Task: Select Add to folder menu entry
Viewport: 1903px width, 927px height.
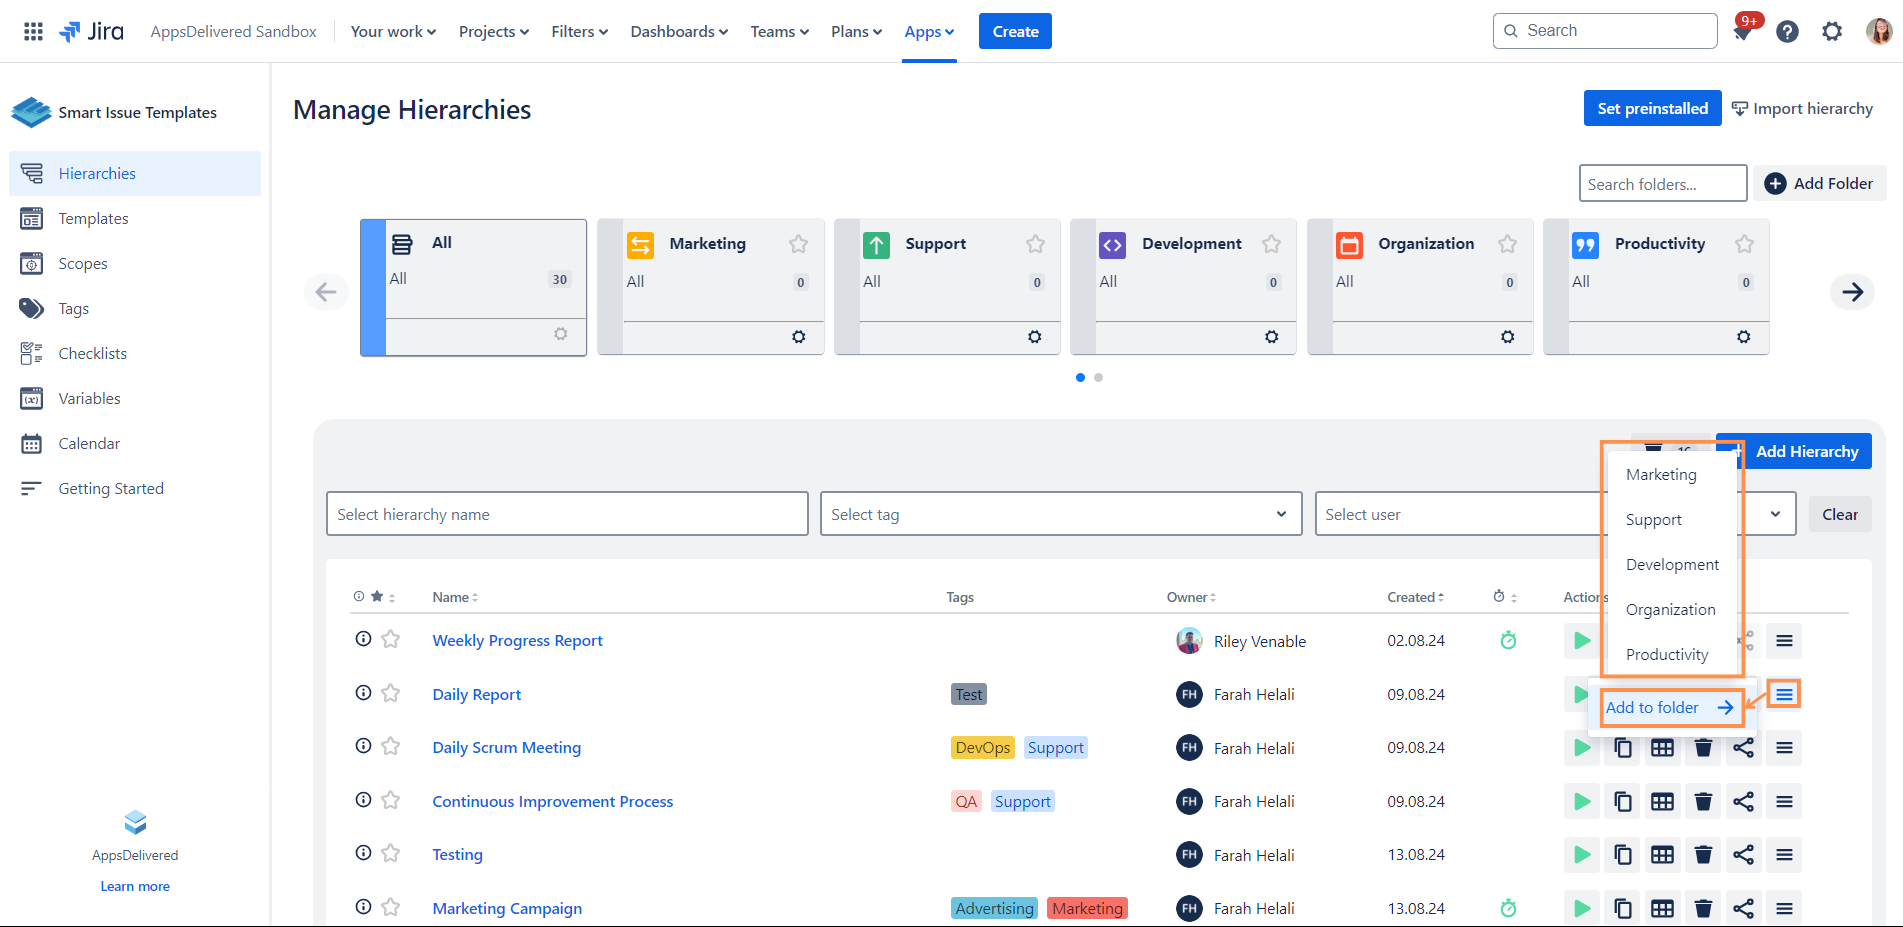Action: [x=1668, y=708]
